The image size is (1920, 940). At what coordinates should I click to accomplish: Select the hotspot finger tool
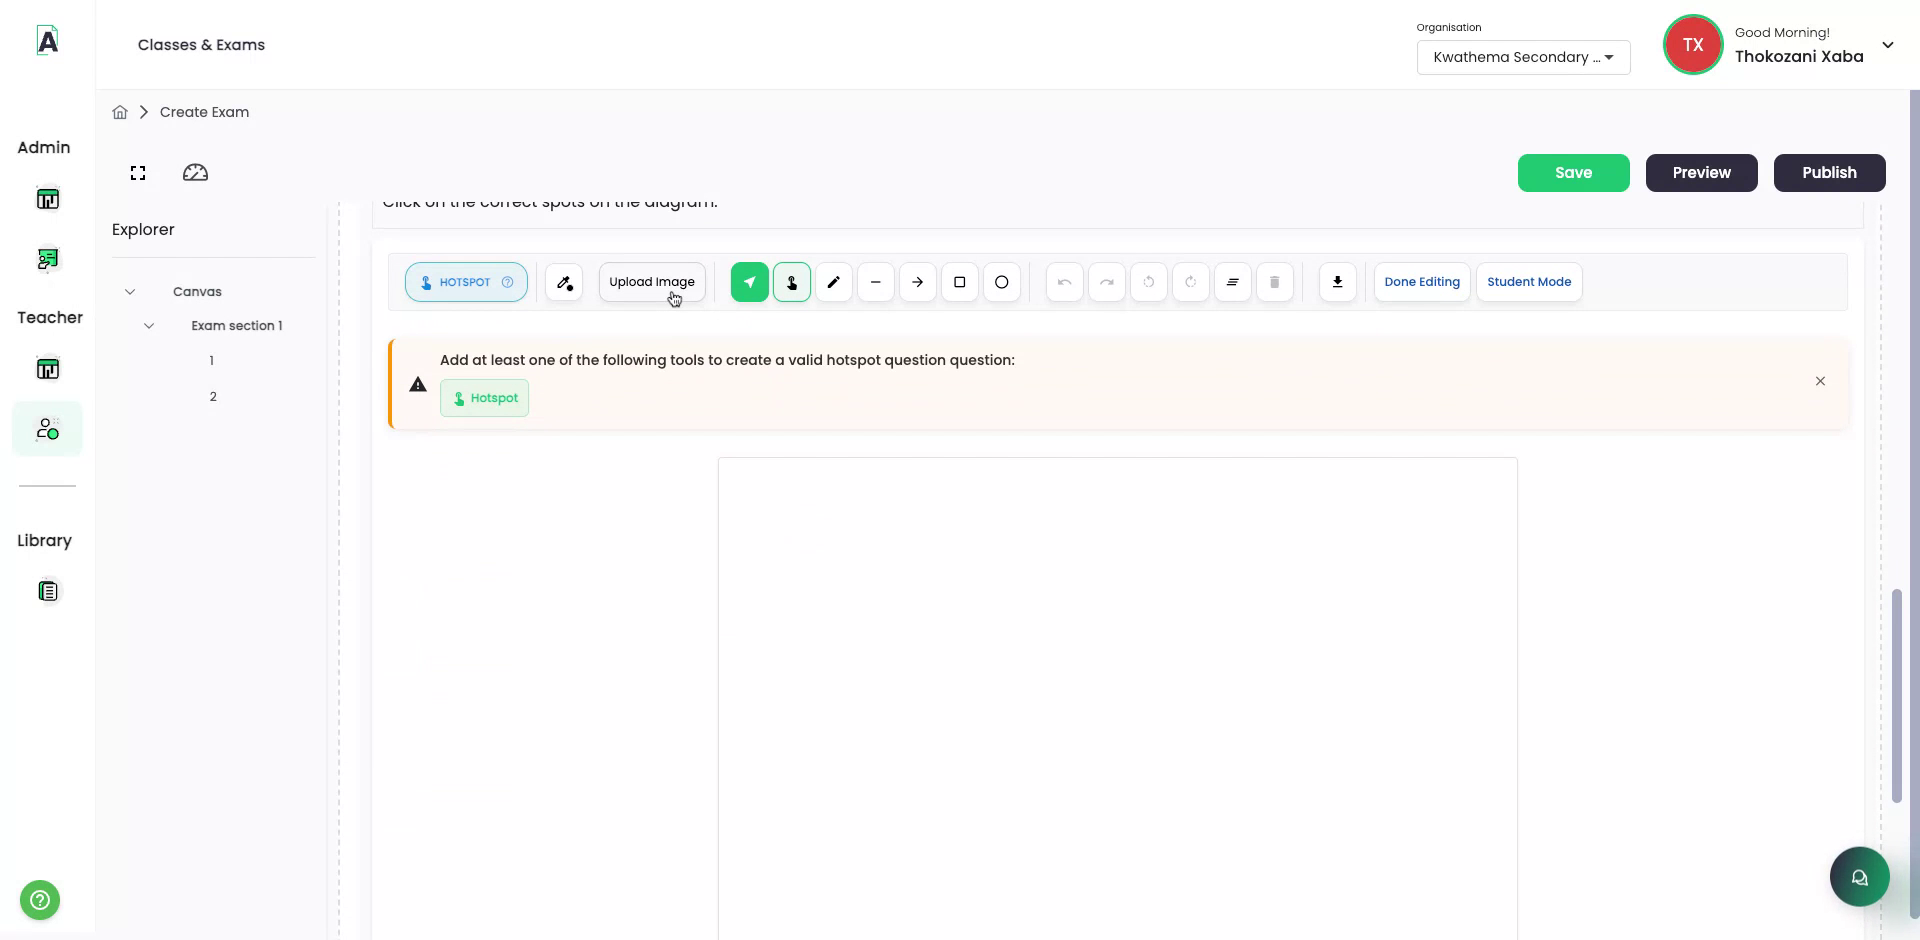point(791,281)
